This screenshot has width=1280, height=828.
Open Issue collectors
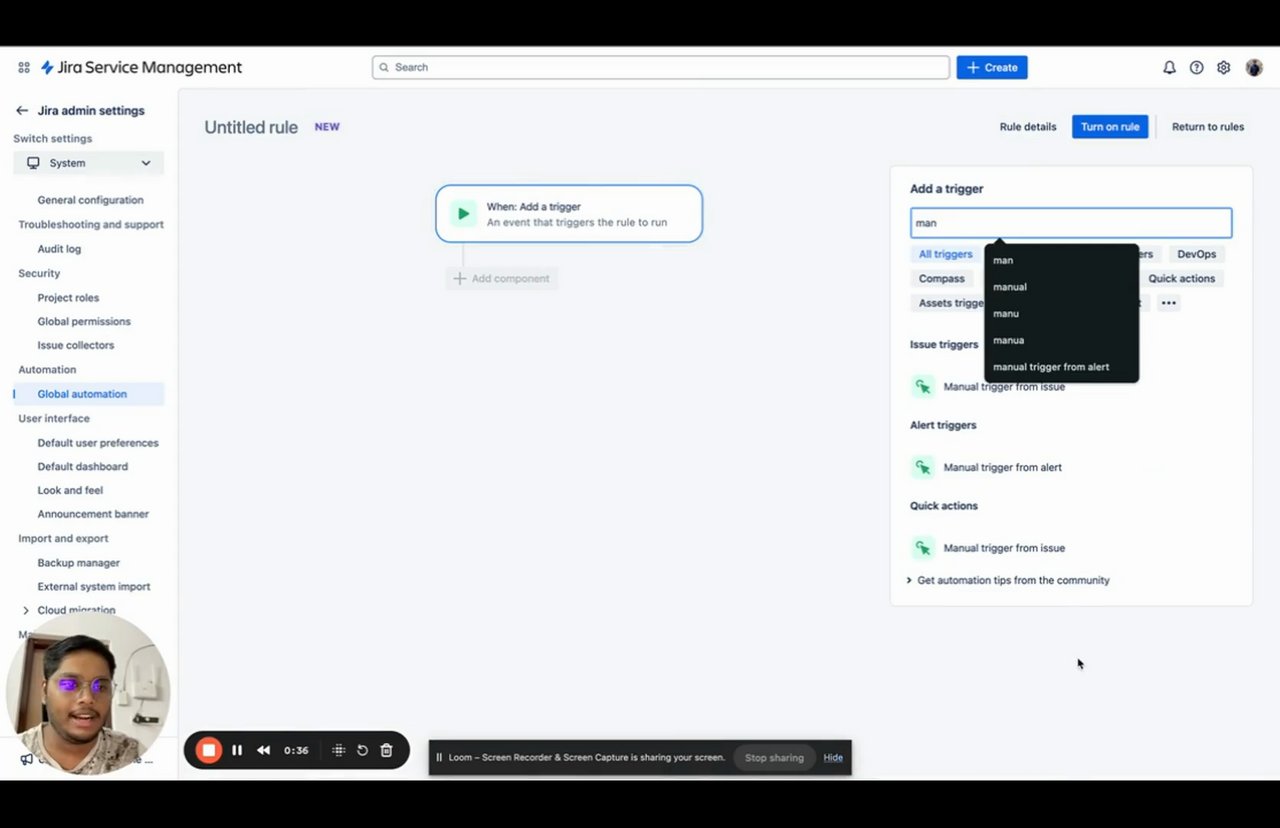[x=76, y=346]
